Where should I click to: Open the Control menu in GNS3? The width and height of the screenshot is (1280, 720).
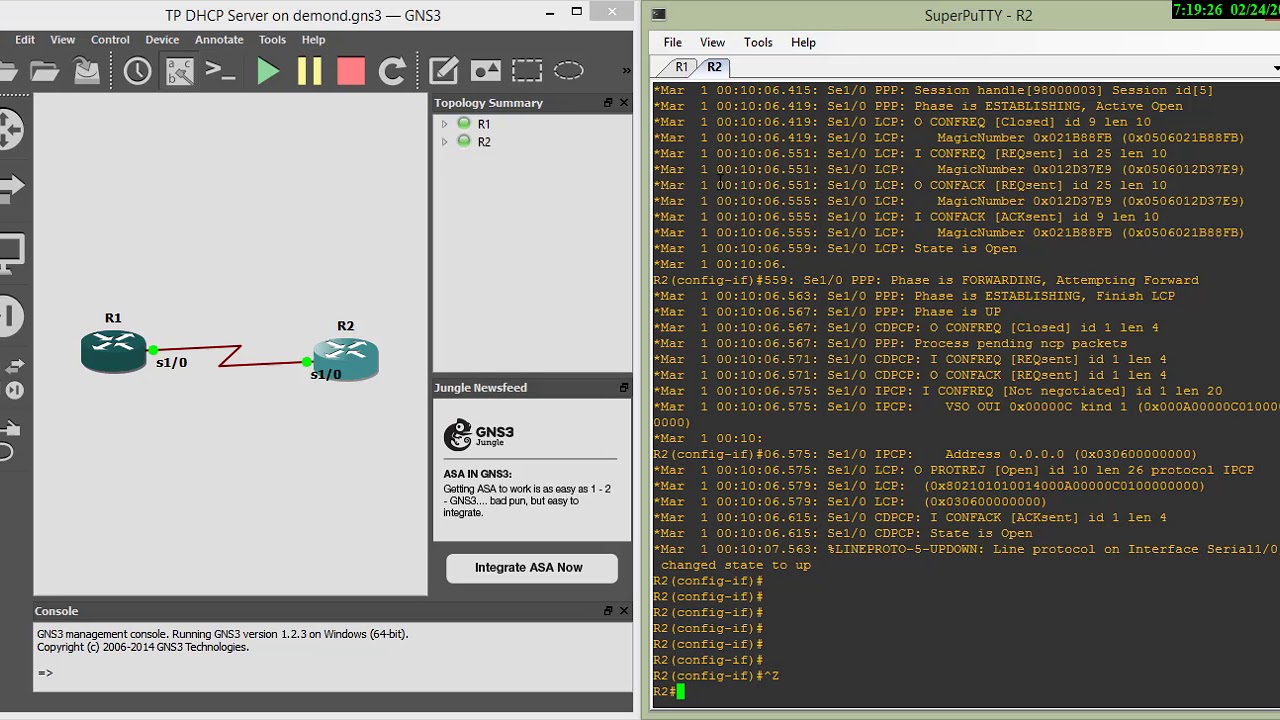[x=110, y=40]
